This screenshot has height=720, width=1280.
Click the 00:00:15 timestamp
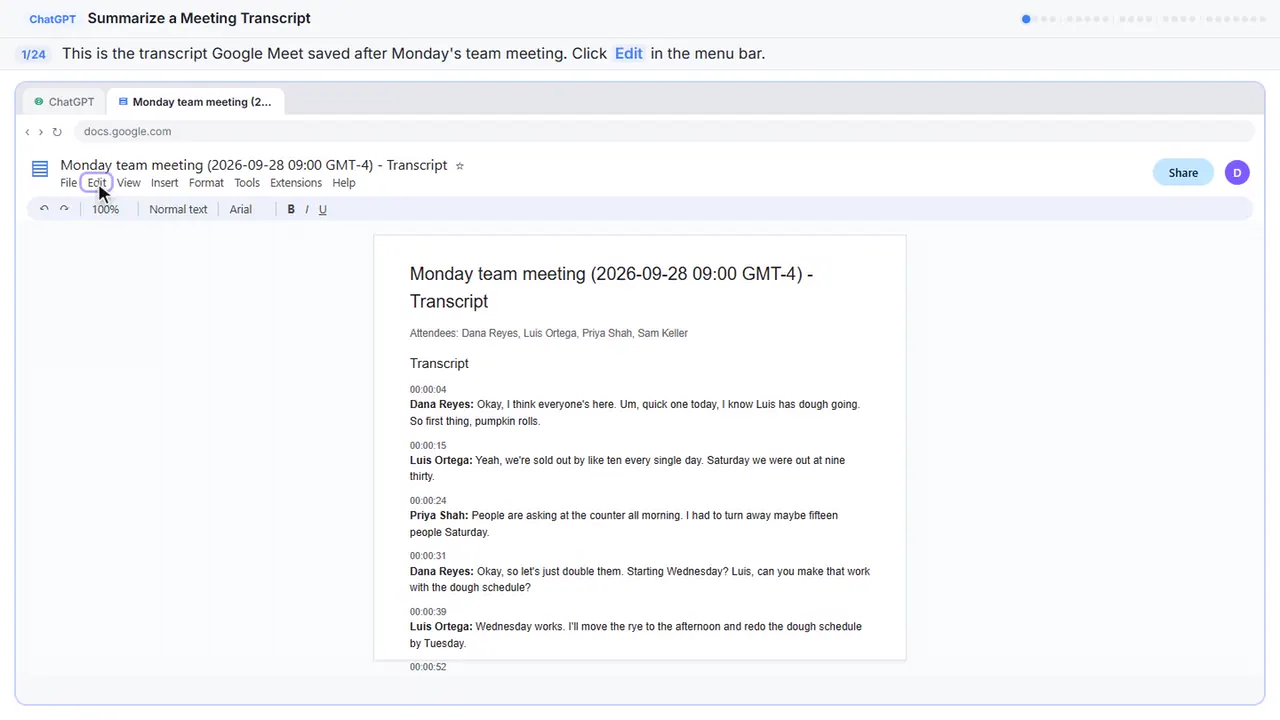[428, 446]
